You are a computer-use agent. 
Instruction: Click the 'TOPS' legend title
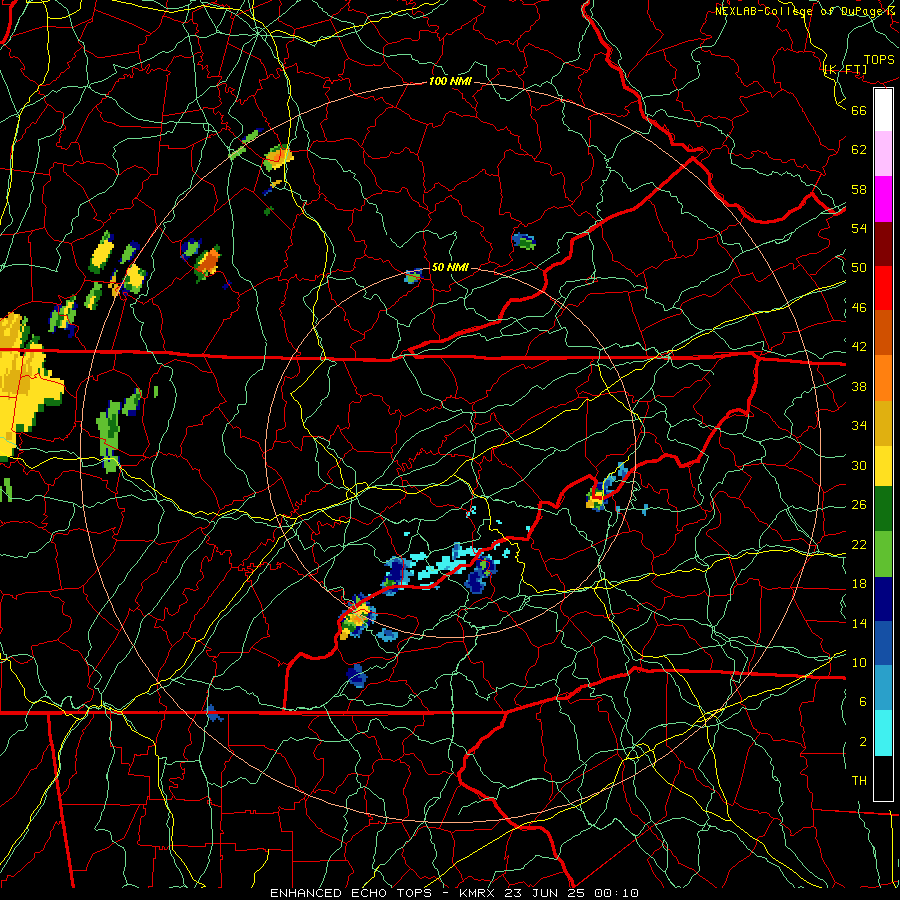click(879, 59)
